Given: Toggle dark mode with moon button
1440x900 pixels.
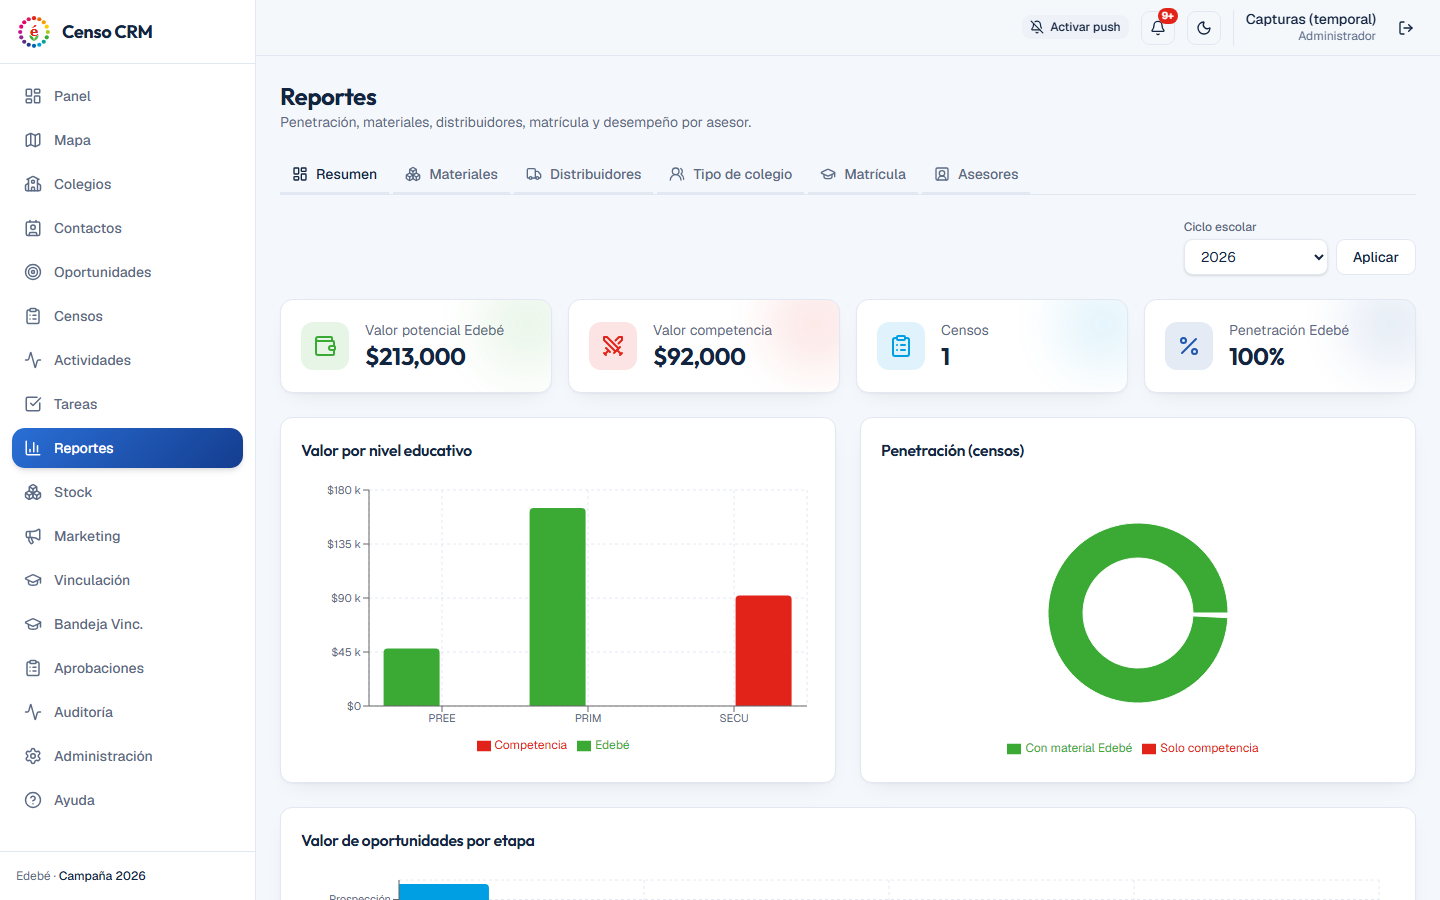Looking at the screenshot, I should [1204, 28].
